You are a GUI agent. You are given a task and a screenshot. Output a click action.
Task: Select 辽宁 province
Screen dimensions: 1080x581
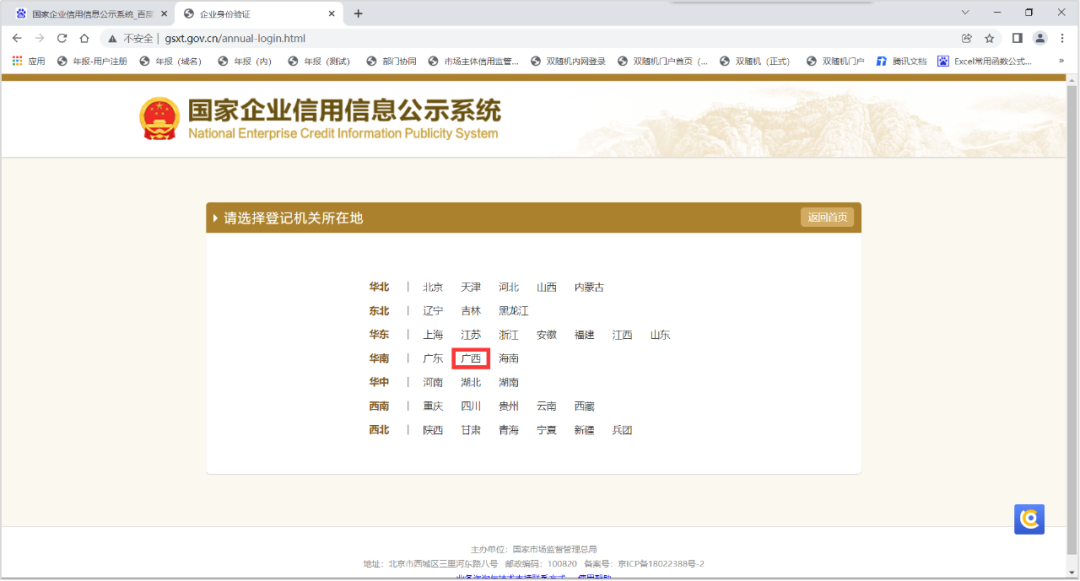433,311
